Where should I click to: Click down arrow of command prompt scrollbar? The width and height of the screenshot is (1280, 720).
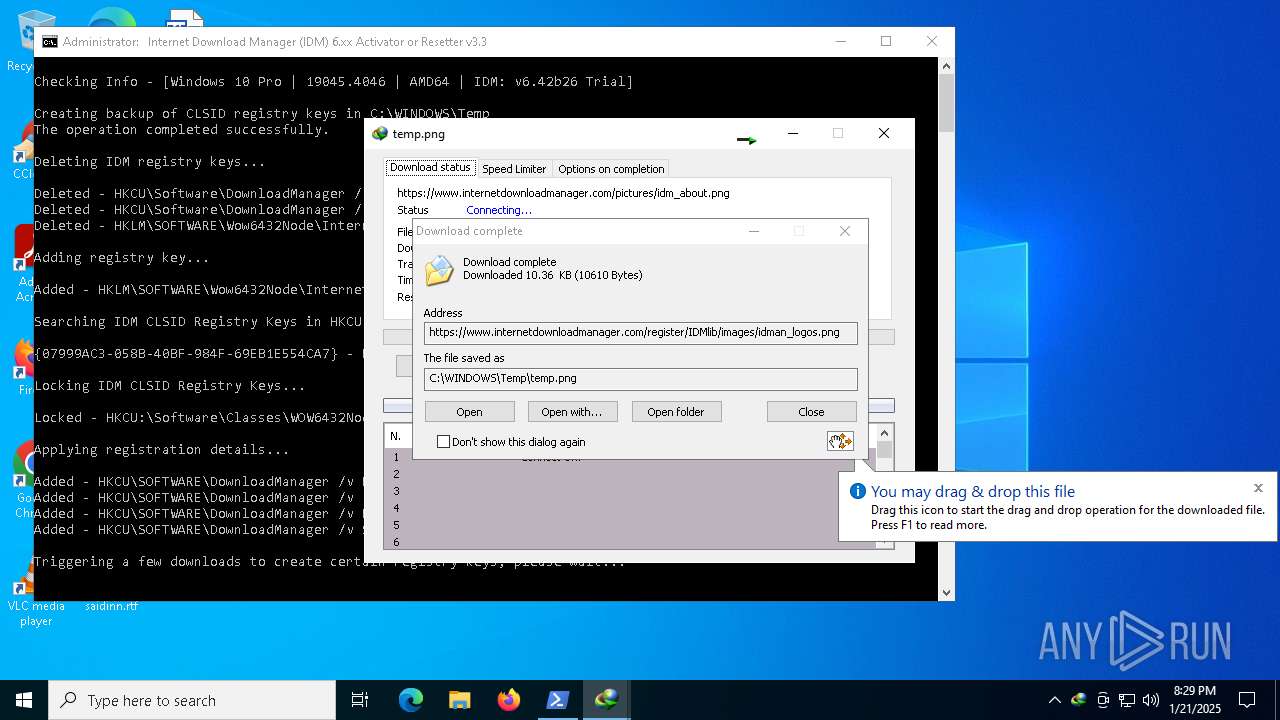[x=946, y=592]
